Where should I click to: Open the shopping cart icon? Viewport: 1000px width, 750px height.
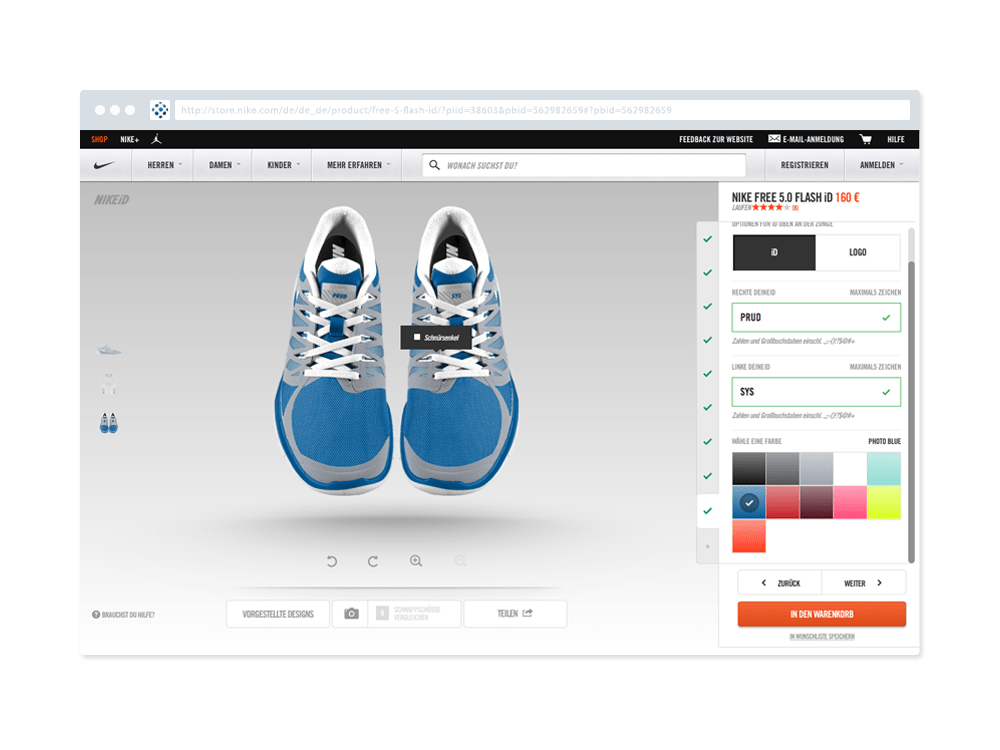[865, 139]
